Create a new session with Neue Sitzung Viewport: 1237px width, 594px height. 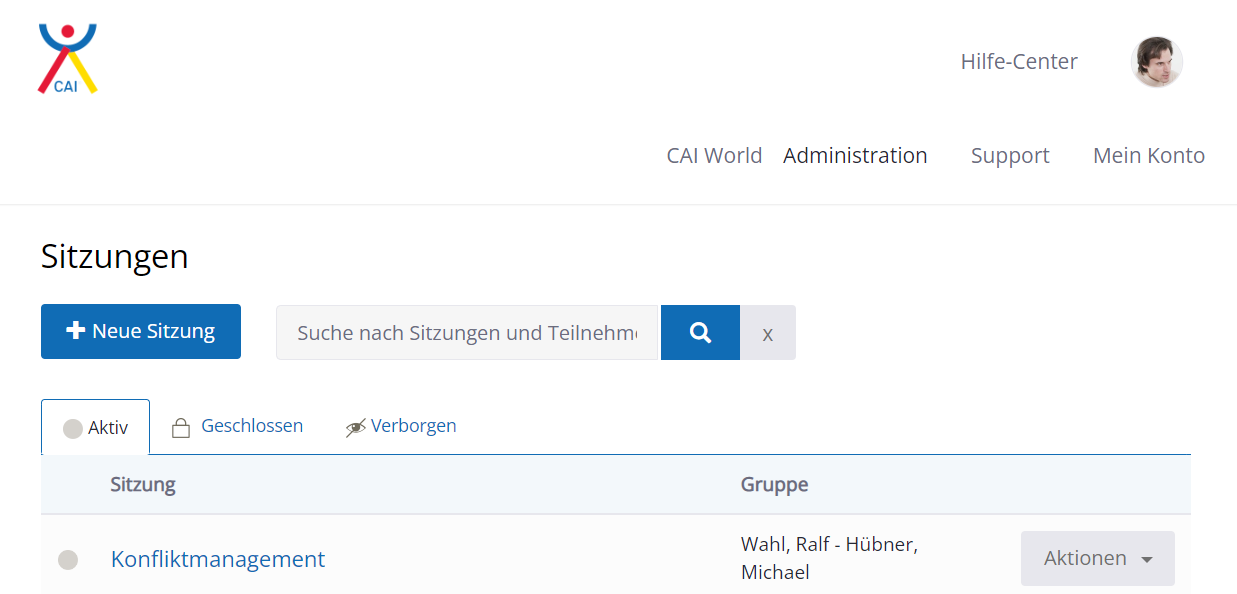(141, 331)
